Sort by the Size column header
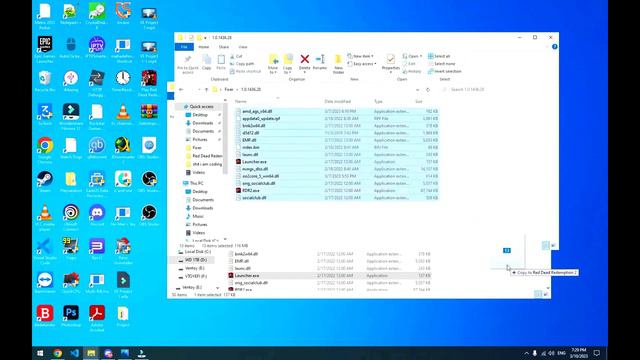The image size is (640, 360). click(419, 101)
